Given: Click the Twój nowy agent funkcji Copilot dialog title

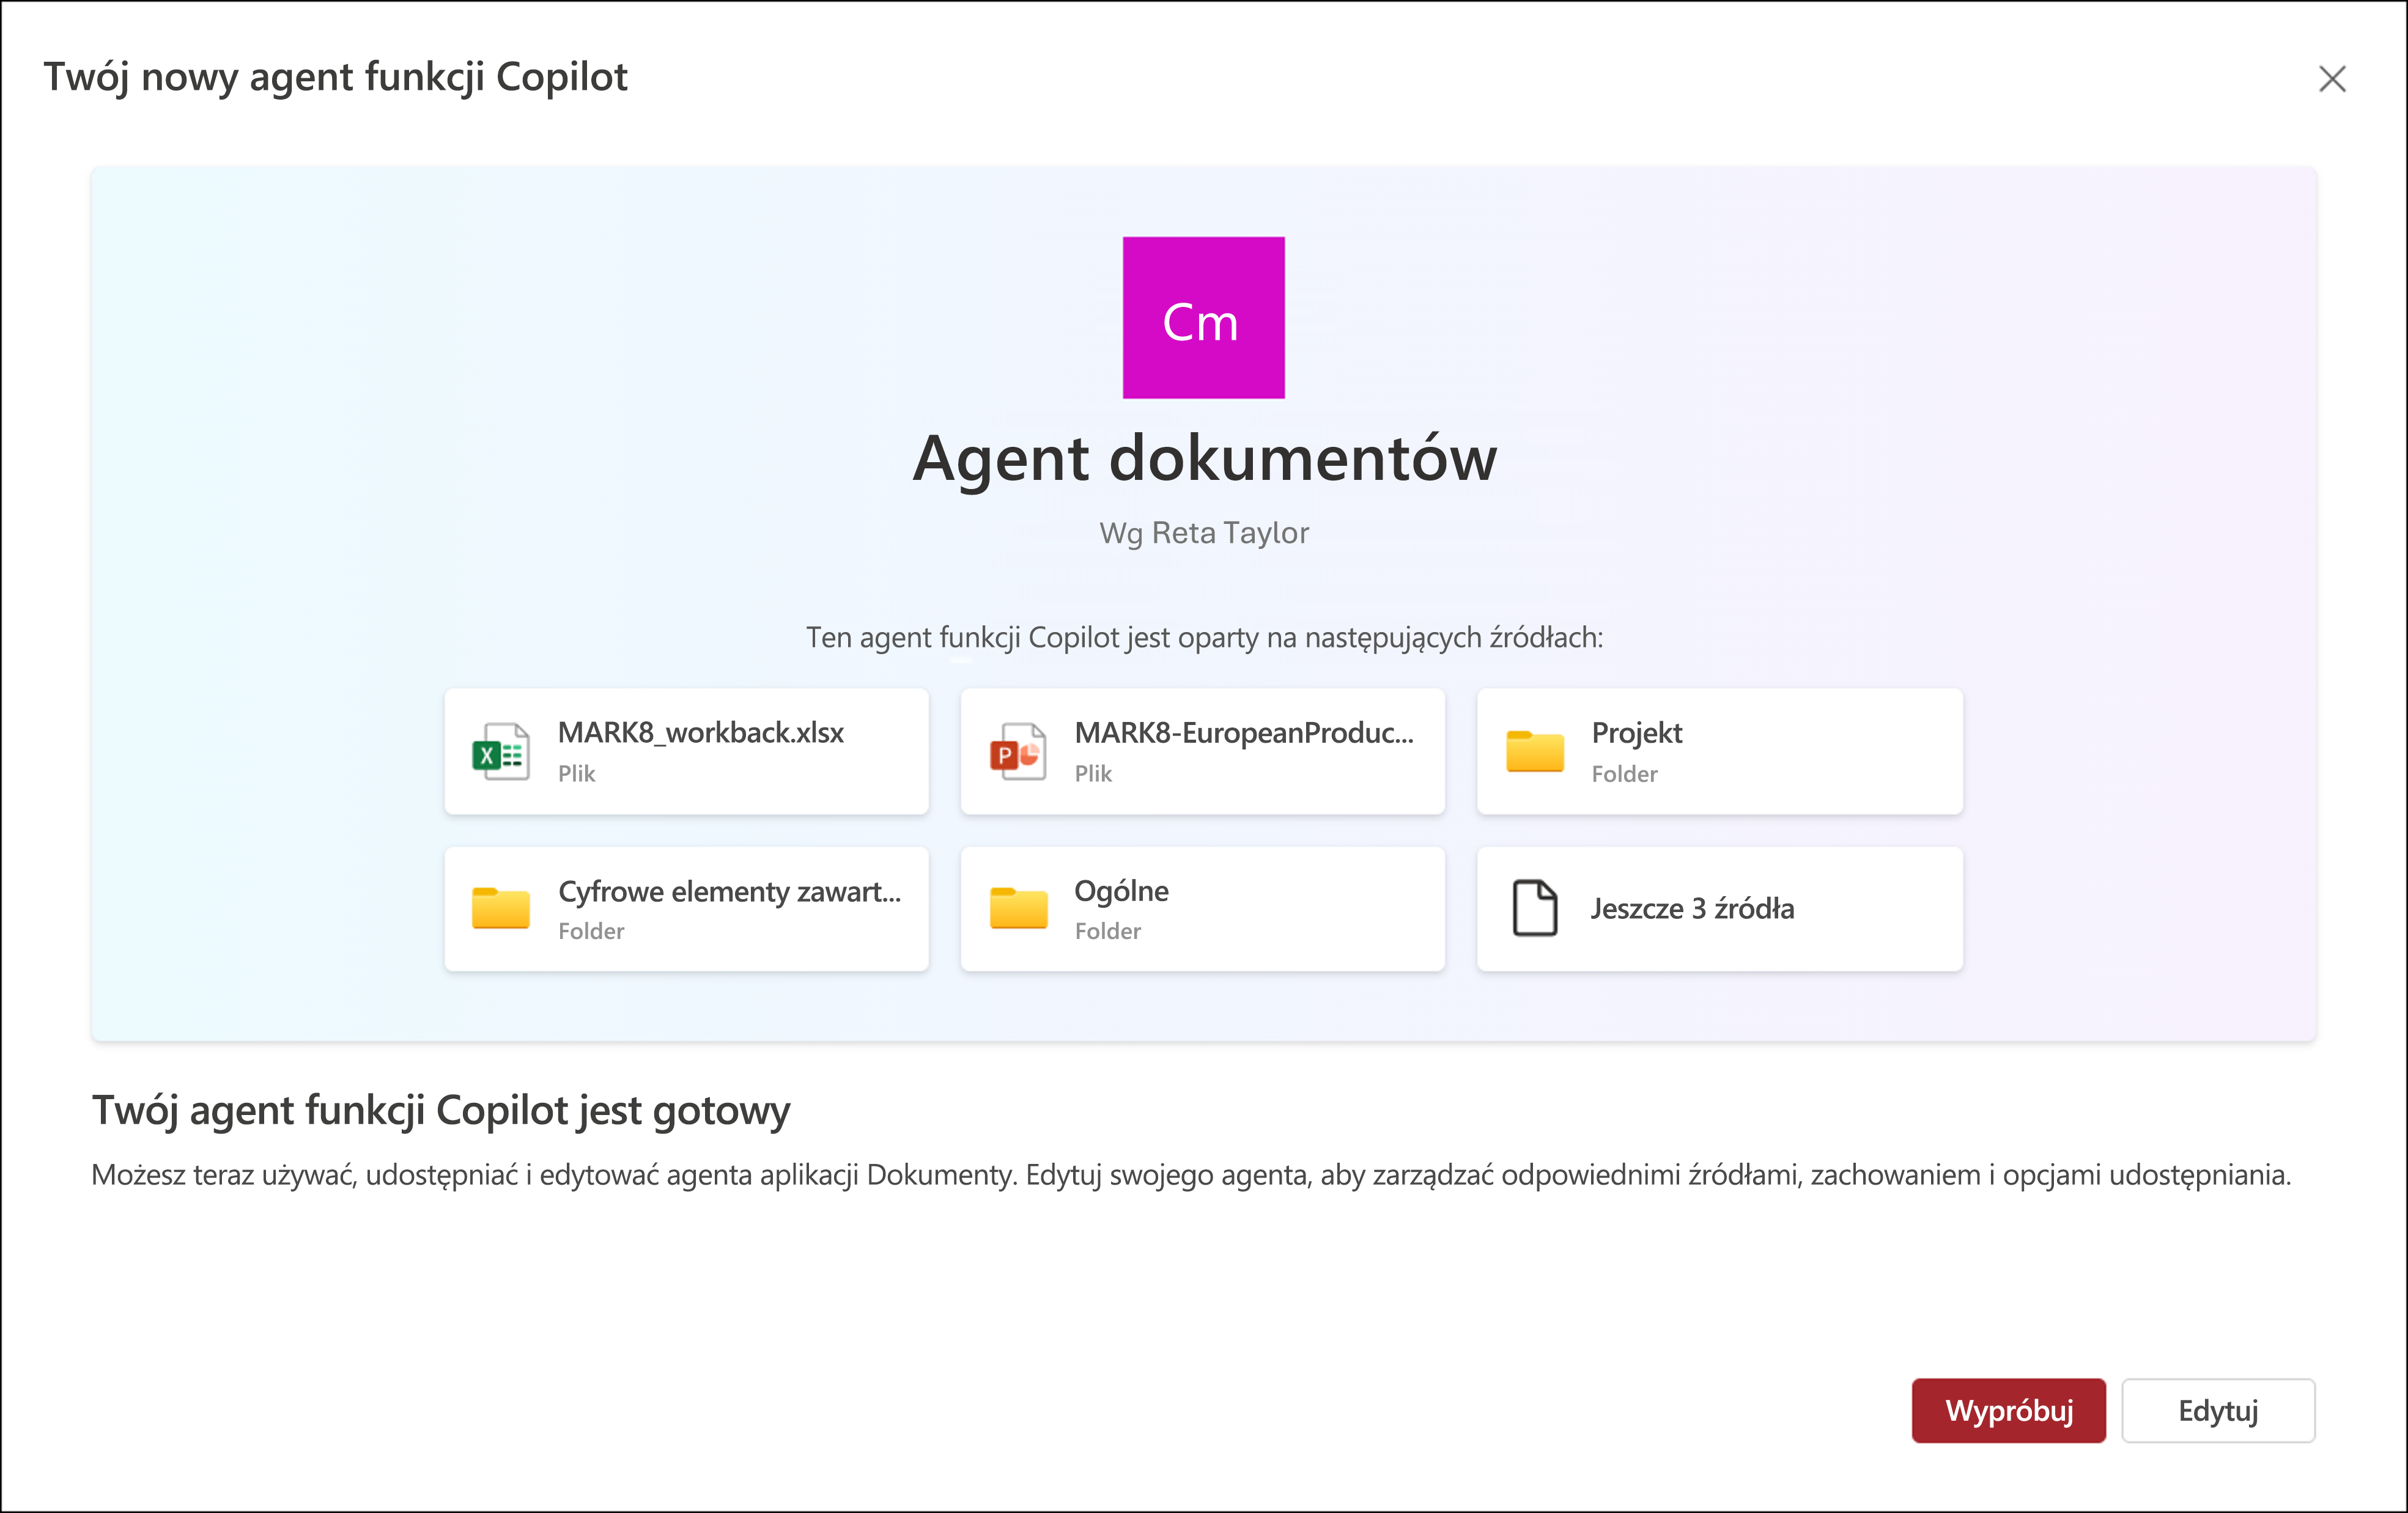Looking at the screenshot, I should (335, 77).
